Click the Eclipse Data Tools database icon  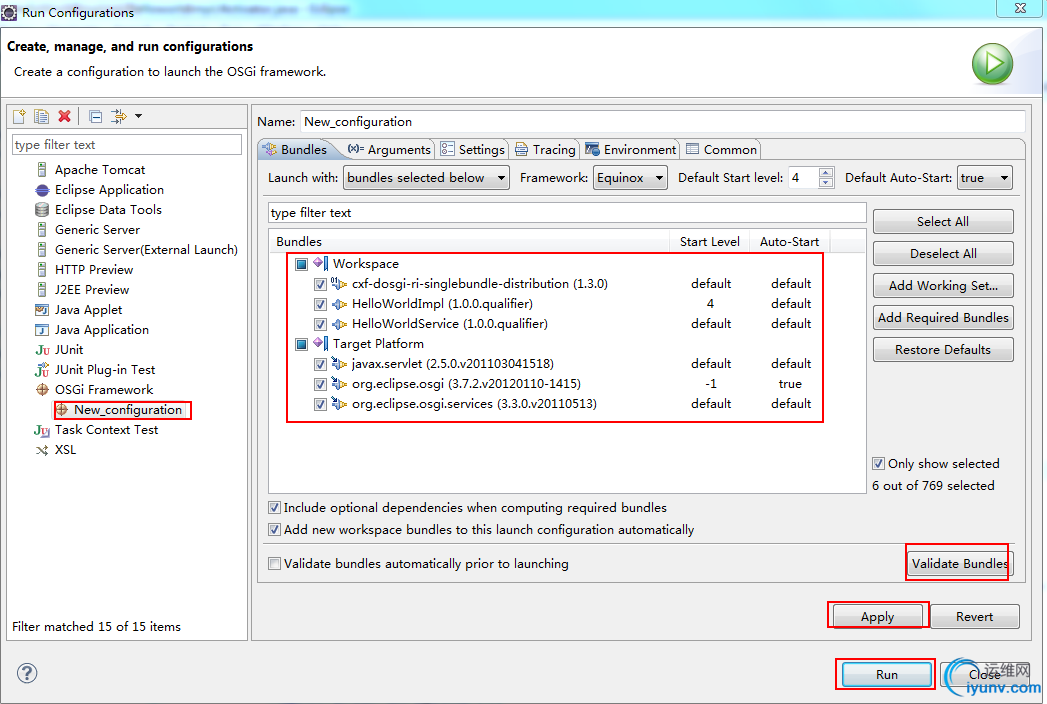[x=42, y=210]
